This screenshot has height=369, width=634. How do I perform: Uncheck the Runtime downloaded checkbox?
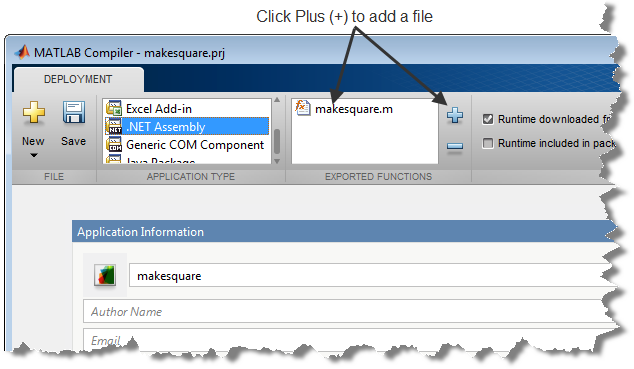coord(488,119)
